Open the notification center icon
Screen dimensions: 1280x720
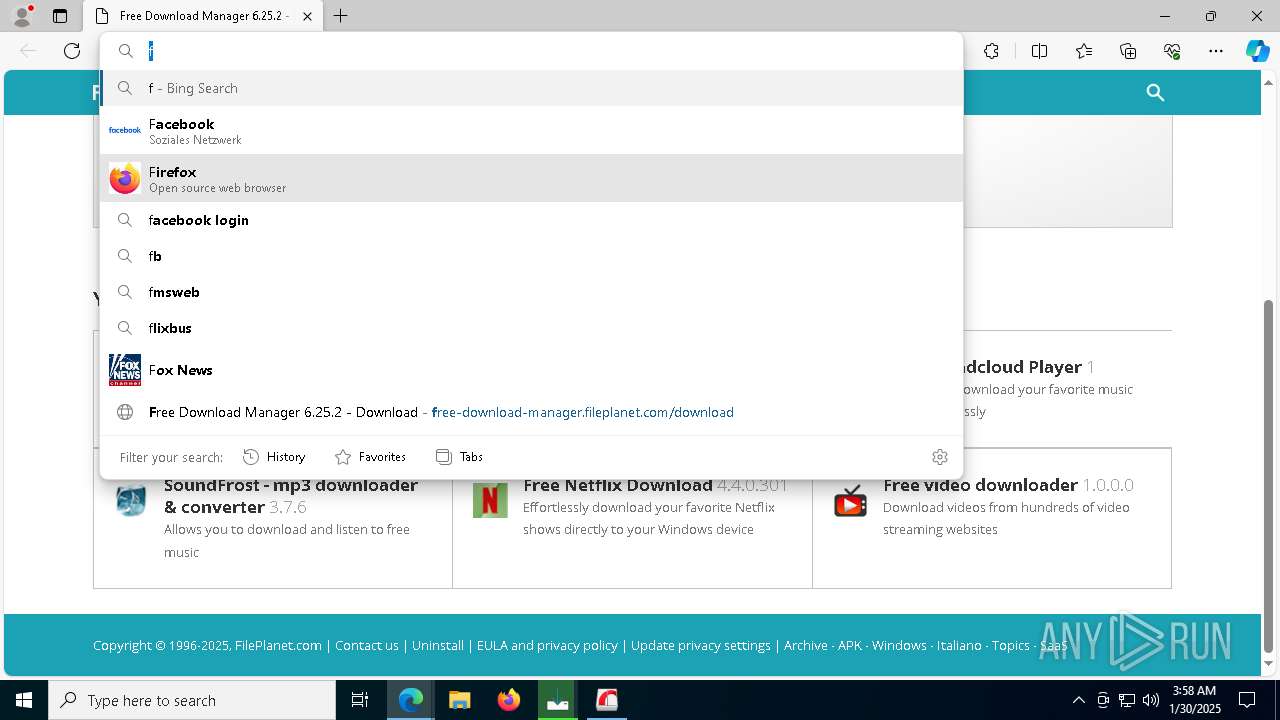pos(1247,700)
